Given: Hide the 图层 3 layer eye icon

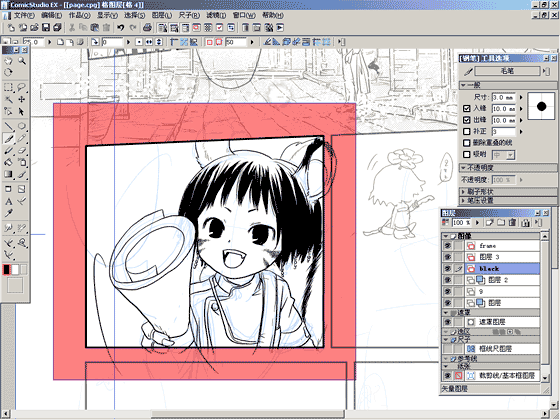Looking at the screenshot, I should point(448,257).
